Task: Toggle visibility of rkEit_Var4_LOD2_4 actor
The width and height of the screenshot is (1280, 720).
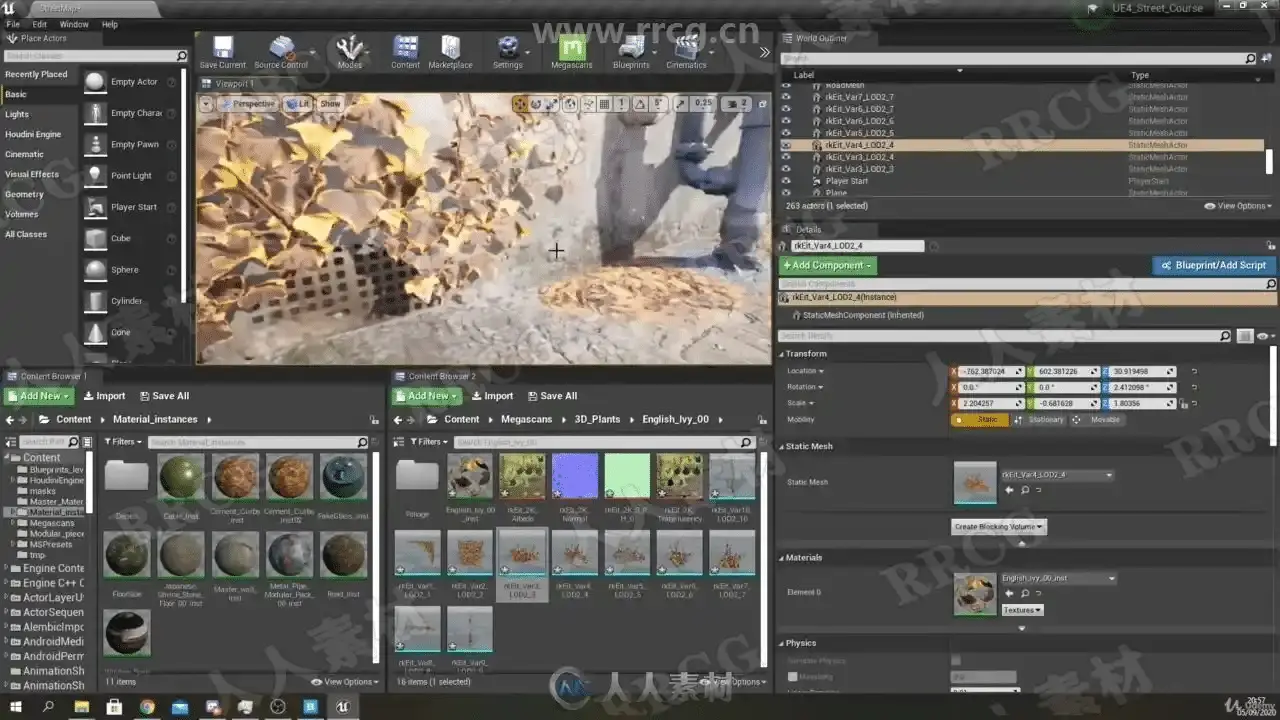Action: (786, 145)
